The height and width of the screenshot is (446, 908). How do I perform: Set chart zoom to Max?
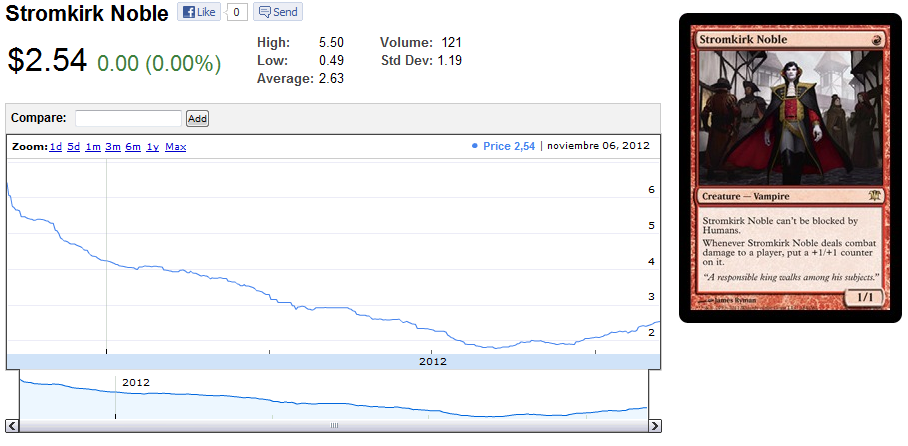click(x=175, y=147)
